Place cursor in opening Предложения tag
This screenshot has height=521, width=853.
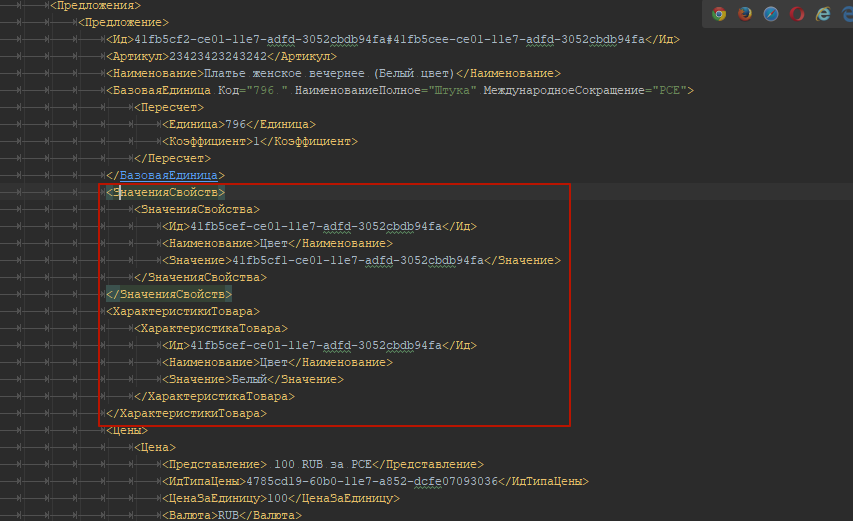96,5
